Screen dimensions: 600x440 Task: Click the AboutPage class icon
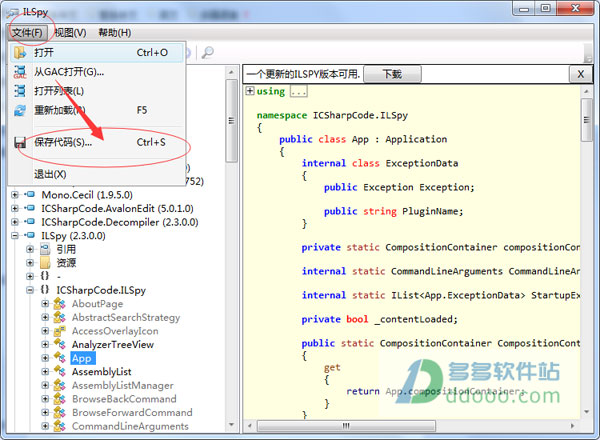click(59, 304)
